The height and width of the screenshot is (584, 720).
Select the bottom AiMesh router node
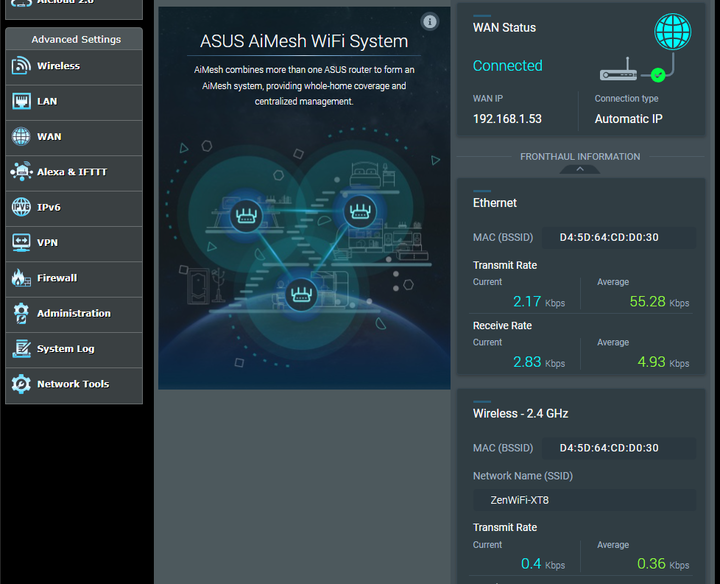[x=301, y=294]
